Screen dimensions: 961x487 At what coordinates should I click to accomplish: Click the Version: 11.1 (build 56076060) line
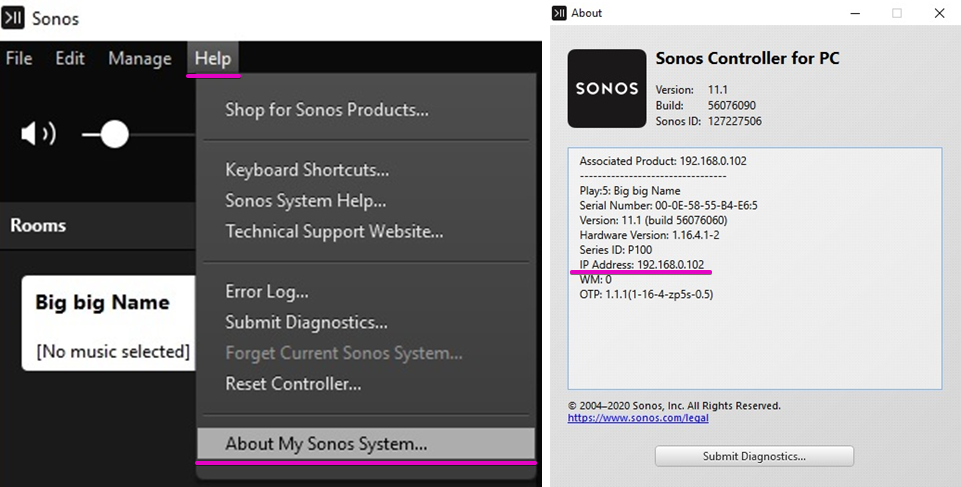[x=653, y=221]
